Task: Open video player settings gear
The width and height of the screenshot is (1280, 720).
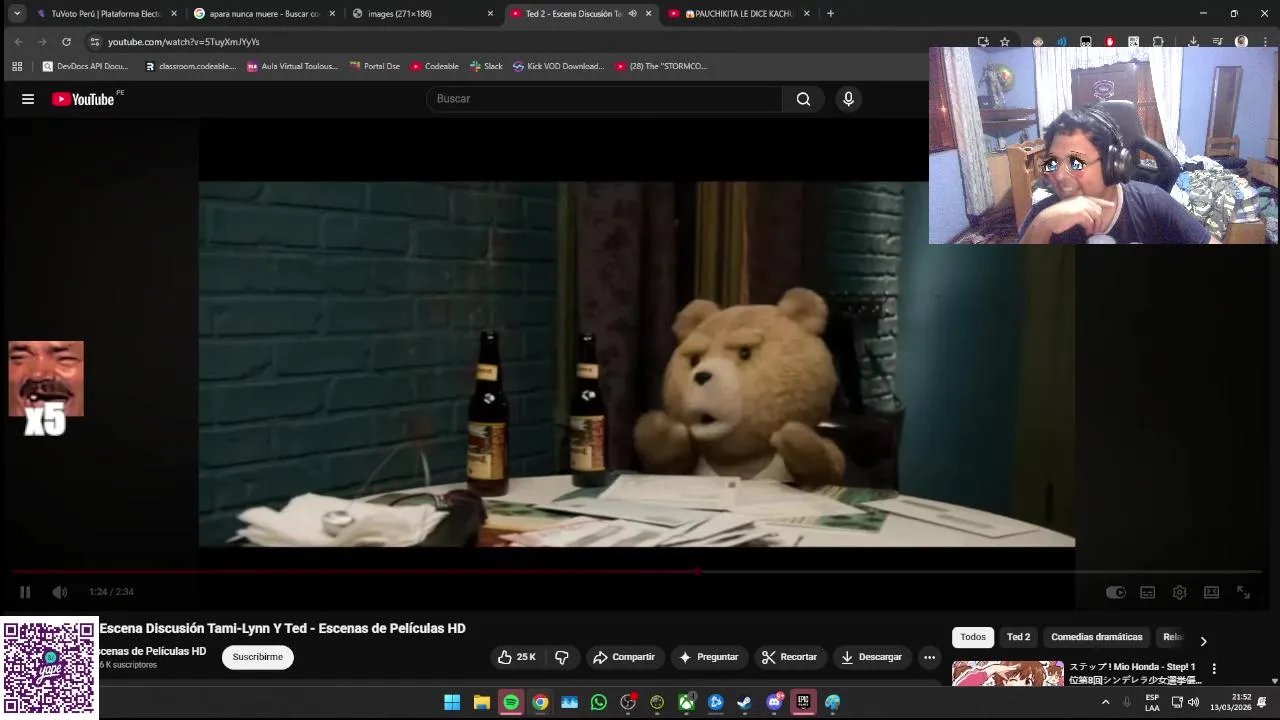Action: 1180,592
